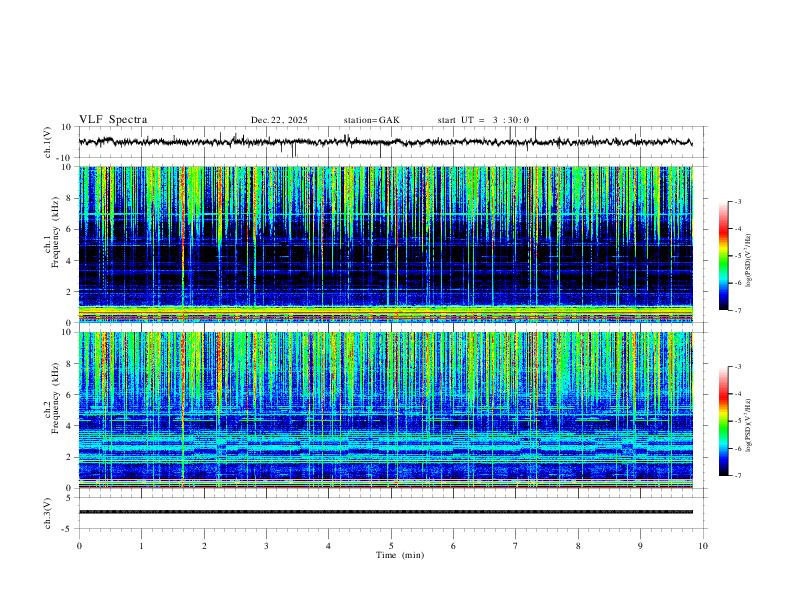792x612 pixels.
Task: Click the ch.3 black signal band
Action: point(386,512)
